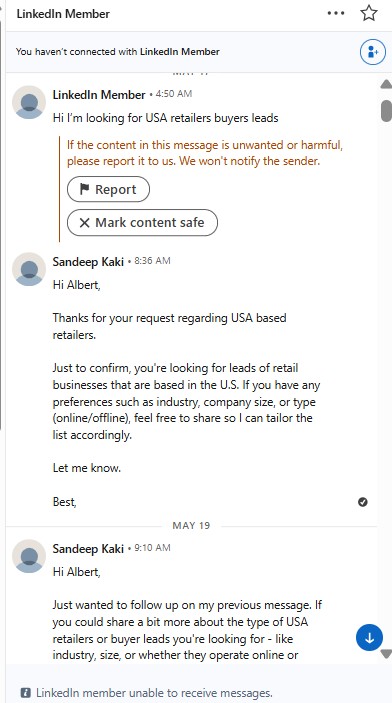Click the message delivered checkmark icon
Screen dimensions: 392x703
pyautogui.click(x=363, y=502)
